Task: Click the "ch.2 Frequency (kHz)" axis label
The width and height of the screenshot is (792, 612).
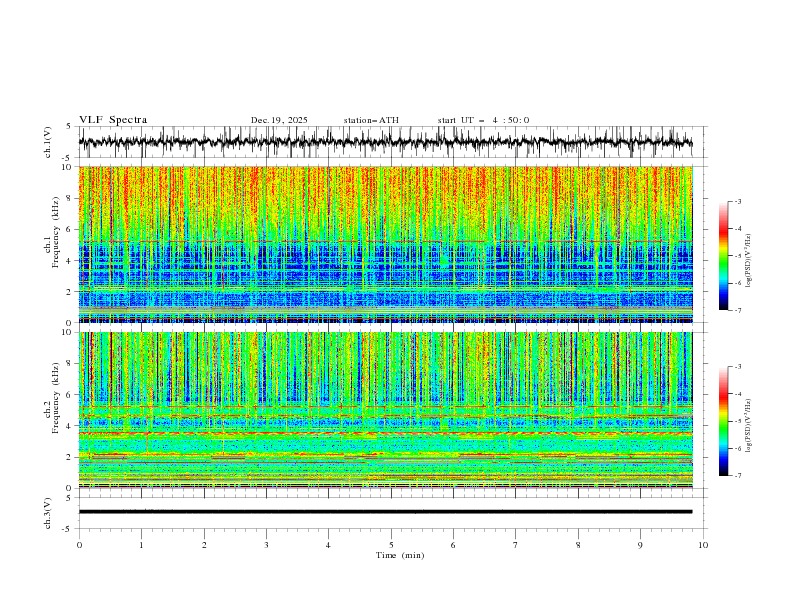Action: (x=52, y=397)
